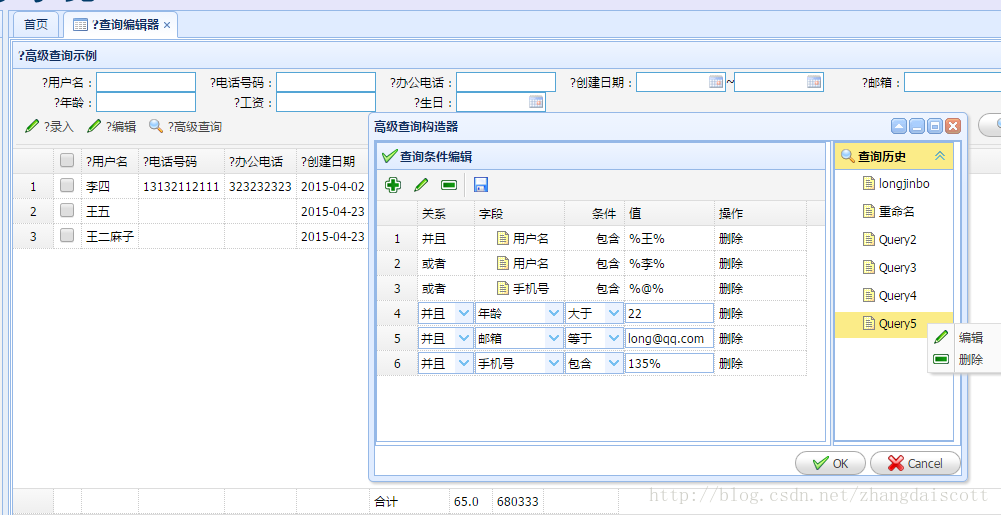
Task: Choose 删除 in the context menu
Action: point(970,359)
